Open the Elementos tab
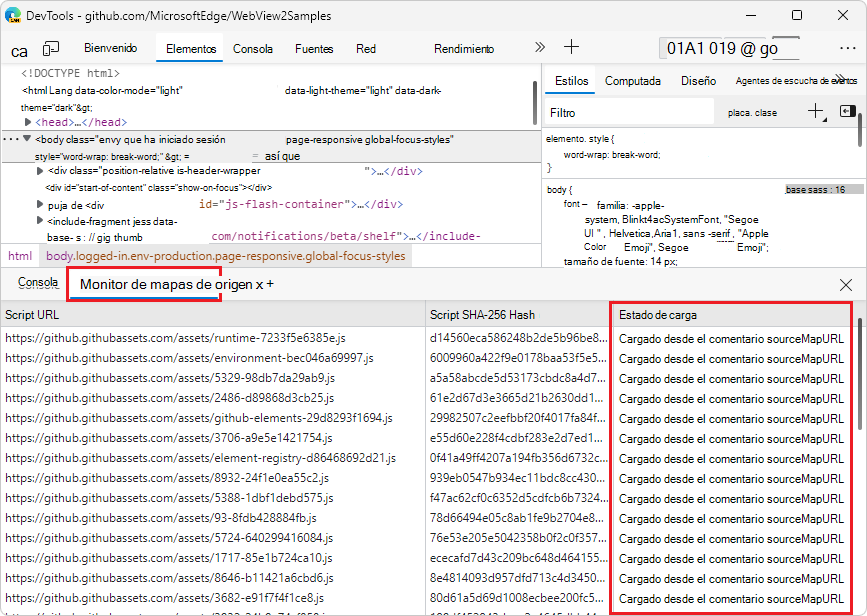867x616 pixels. tap(191, 49)
